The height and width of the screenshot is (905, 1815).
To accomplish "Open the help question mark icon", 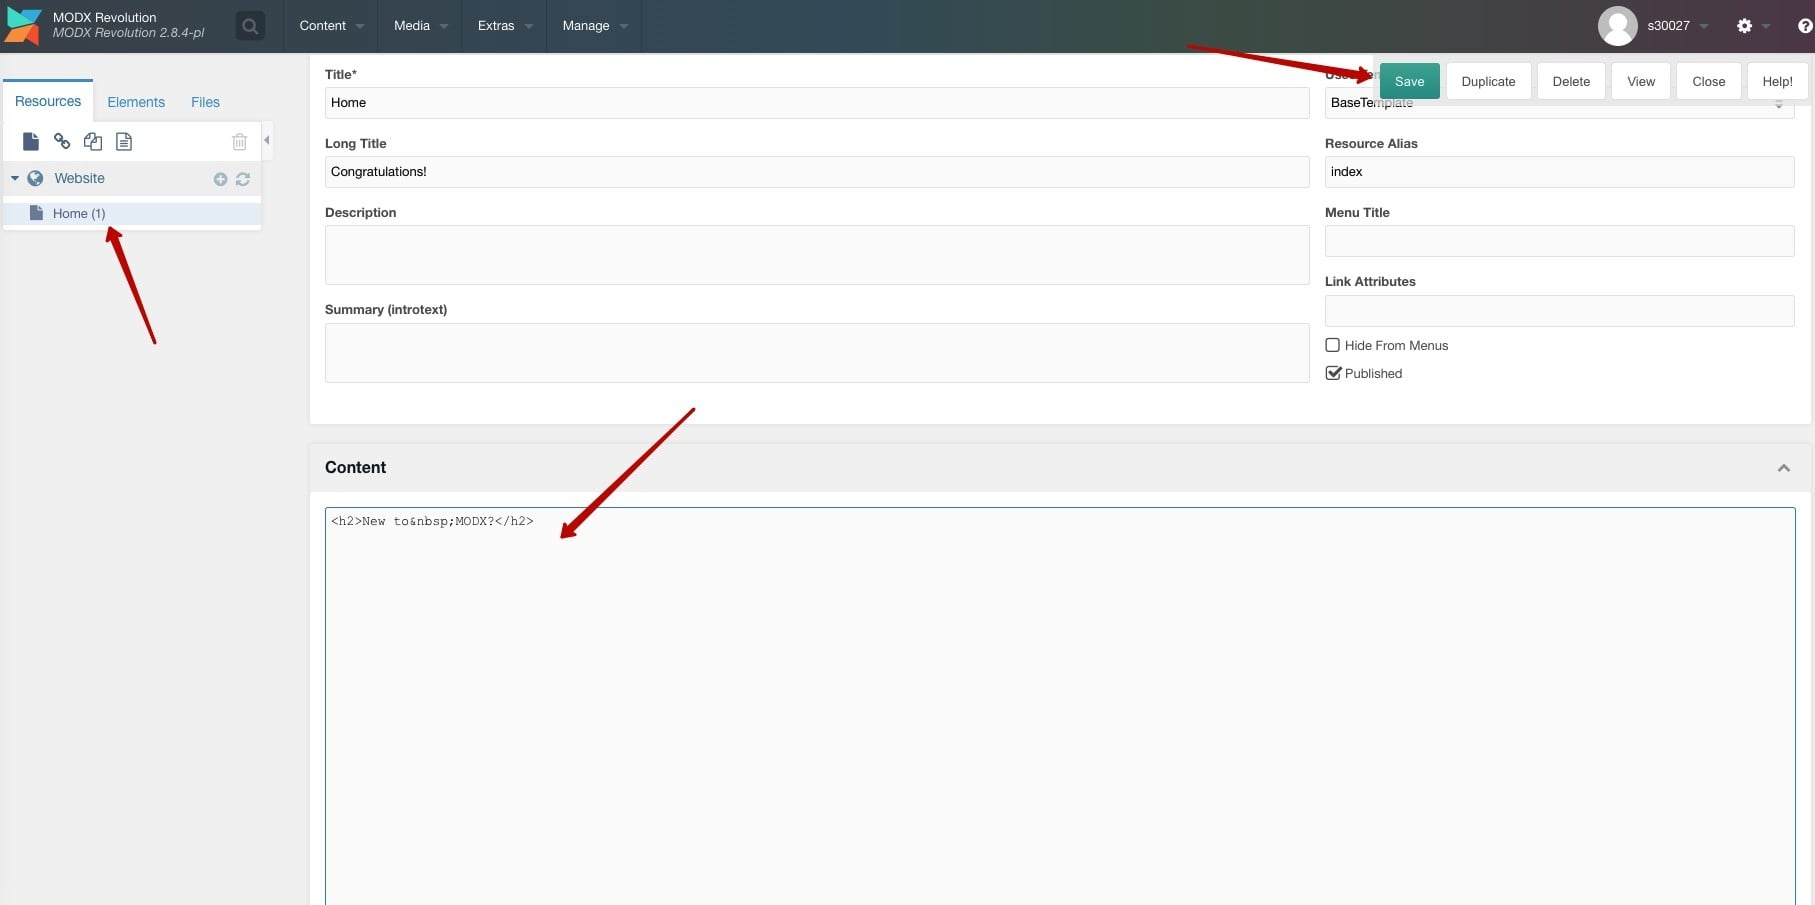I will pyautogui.click(x=1804, y=26).
